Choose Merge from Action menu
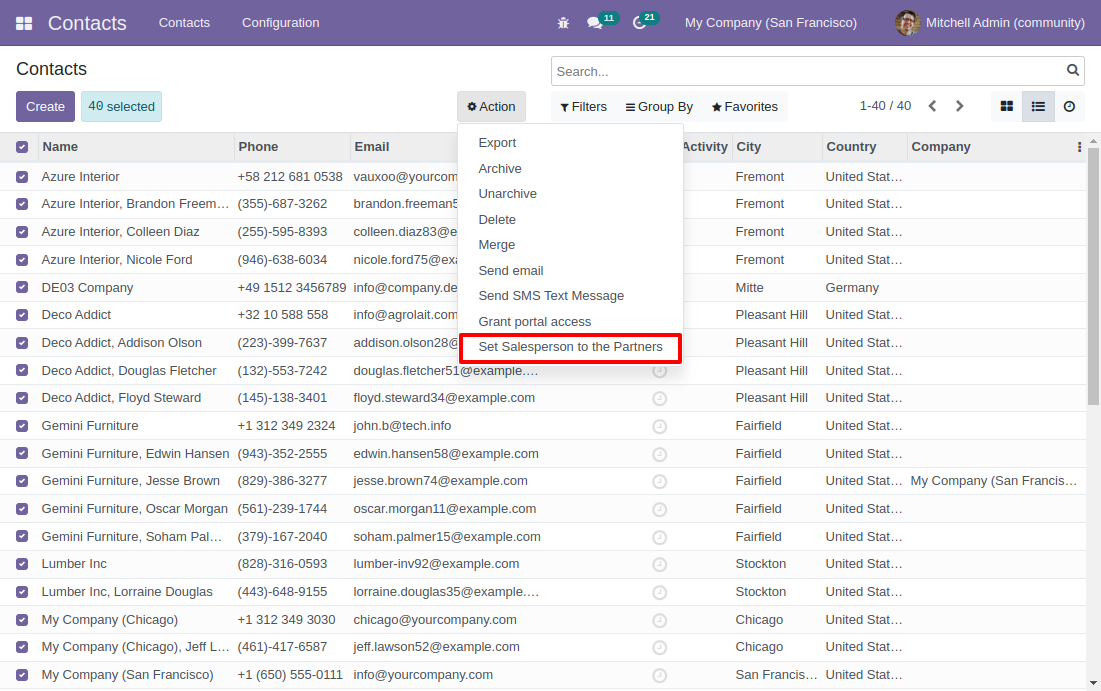 click(496, 245)
